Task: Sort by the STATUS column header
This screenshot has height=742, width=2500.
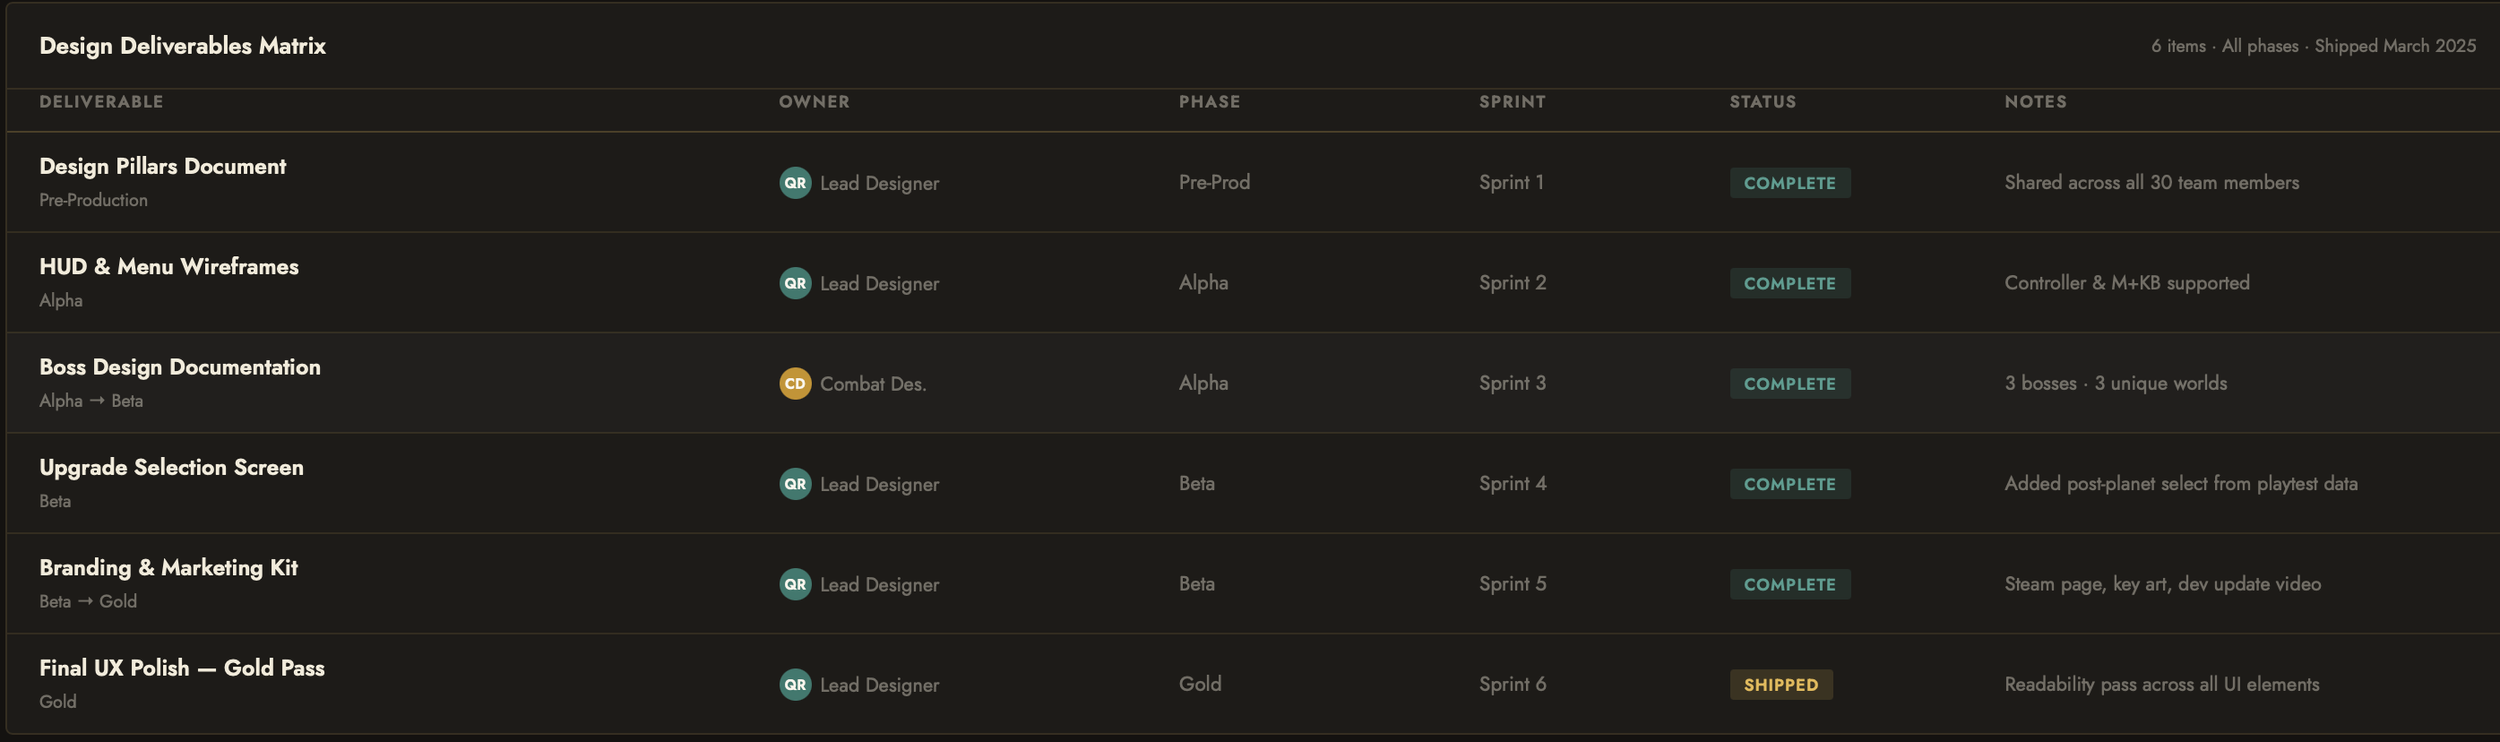Action: pyautogui.click(x=1763, y=102)
